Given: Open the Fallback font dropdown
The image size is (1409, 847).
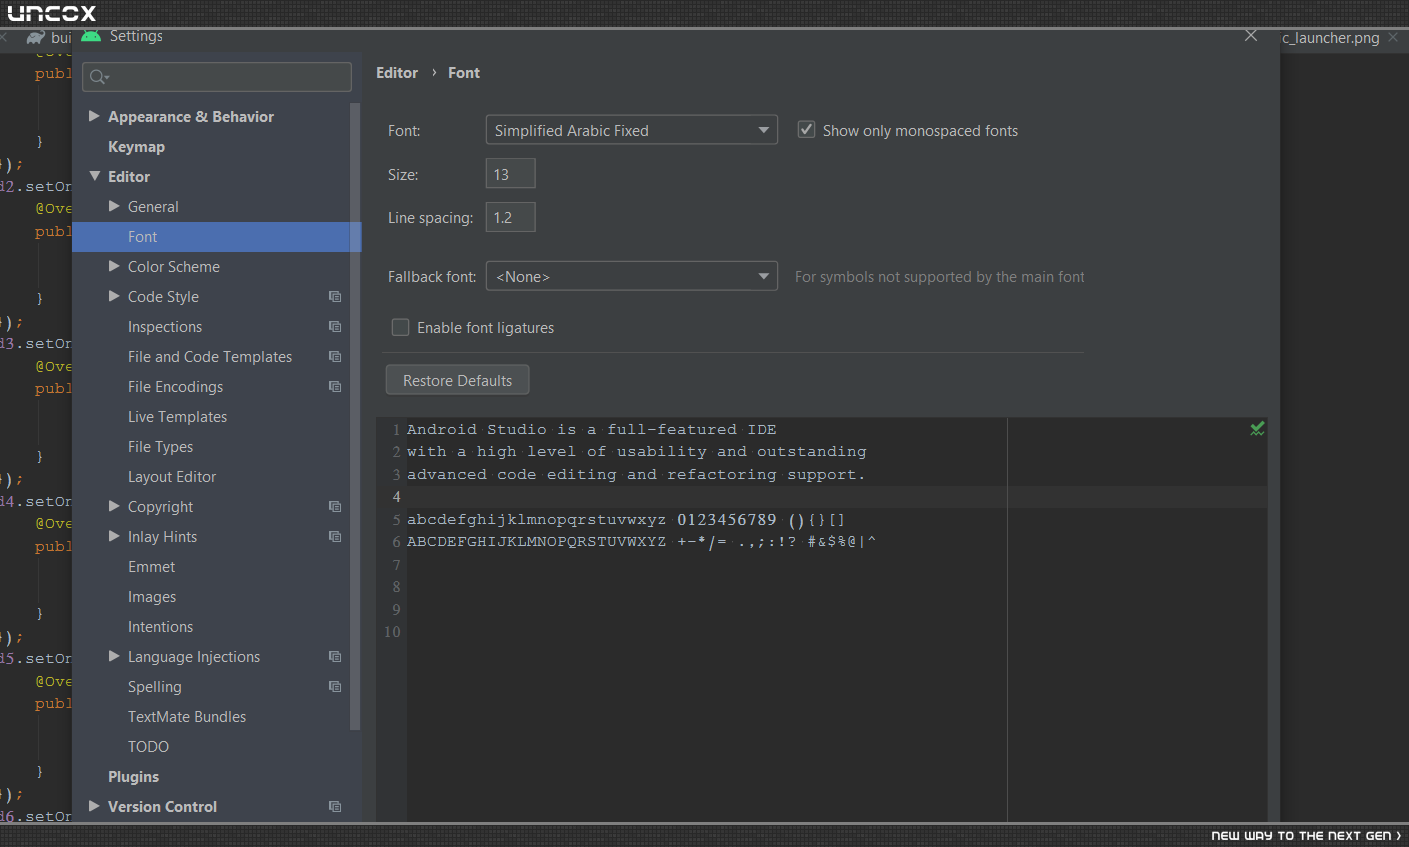Looking at the screenshot, I should tap(632, 276).
